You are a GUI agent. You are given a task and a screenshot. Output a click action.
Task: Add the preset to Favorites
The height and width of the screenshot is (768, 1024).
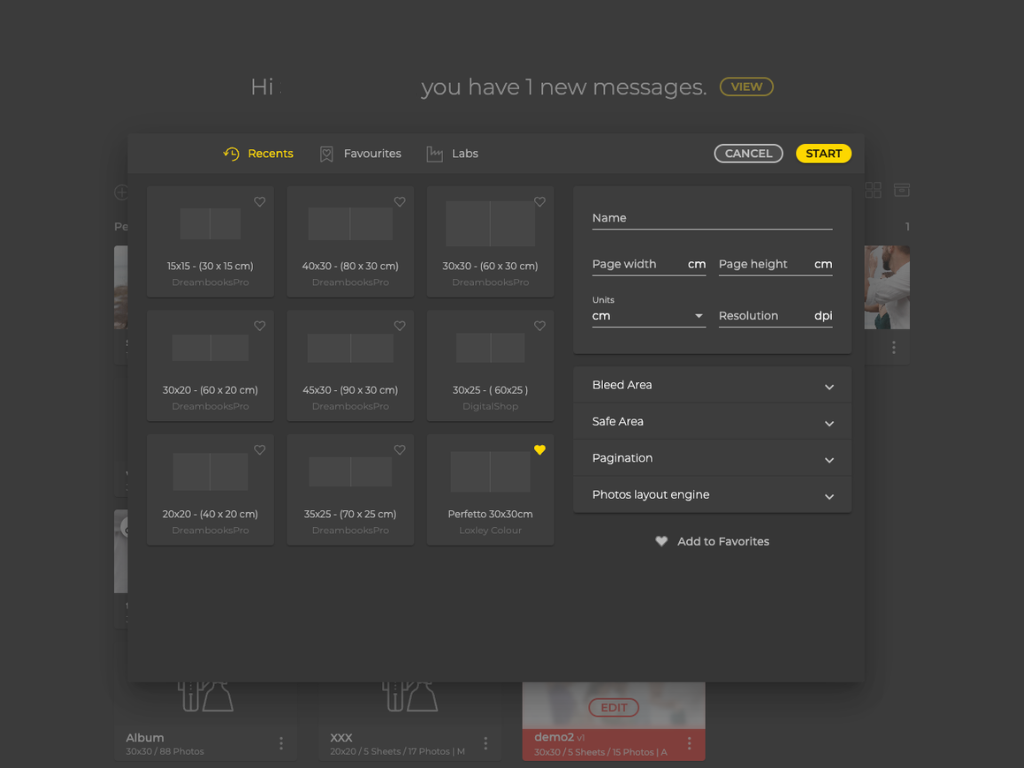point(712,541)
